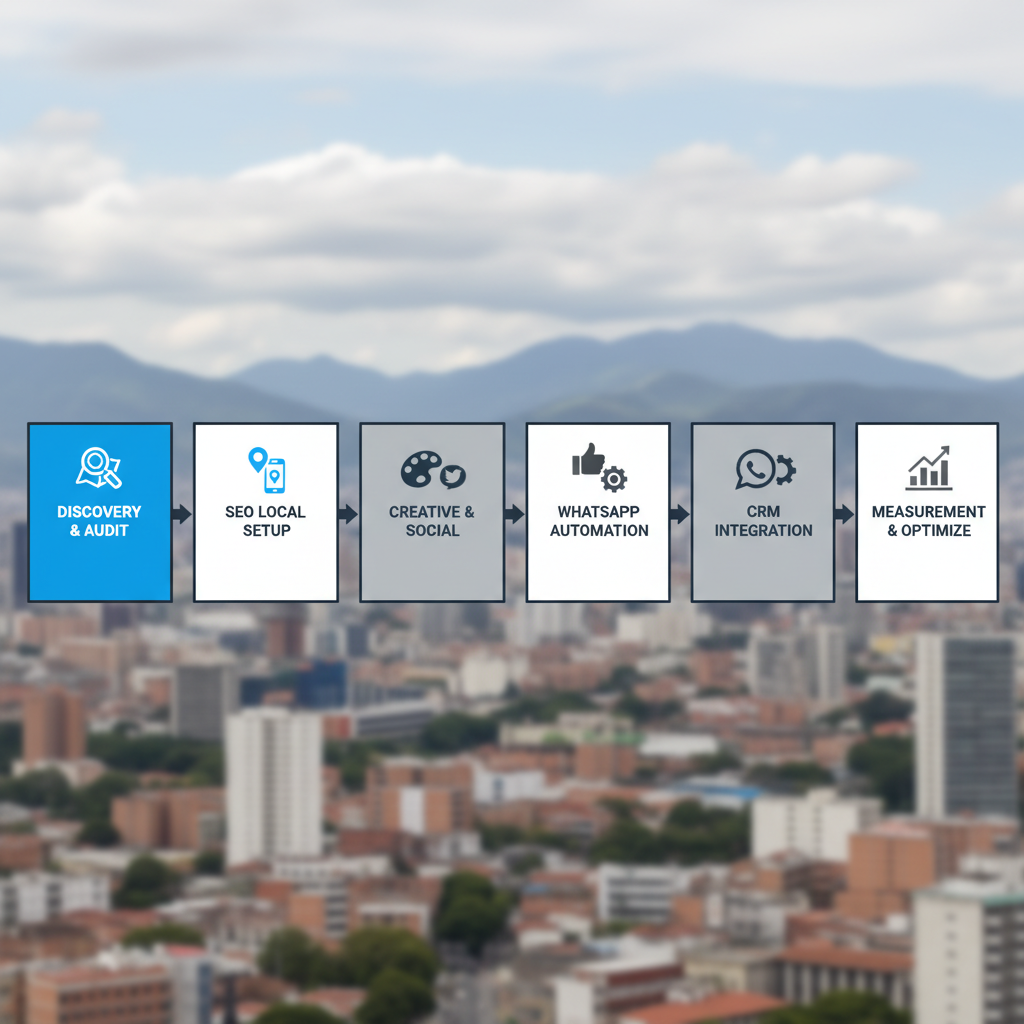Open the CRM Integration label text
This screenshot has width=1024, height=1024.
[763, 521]
